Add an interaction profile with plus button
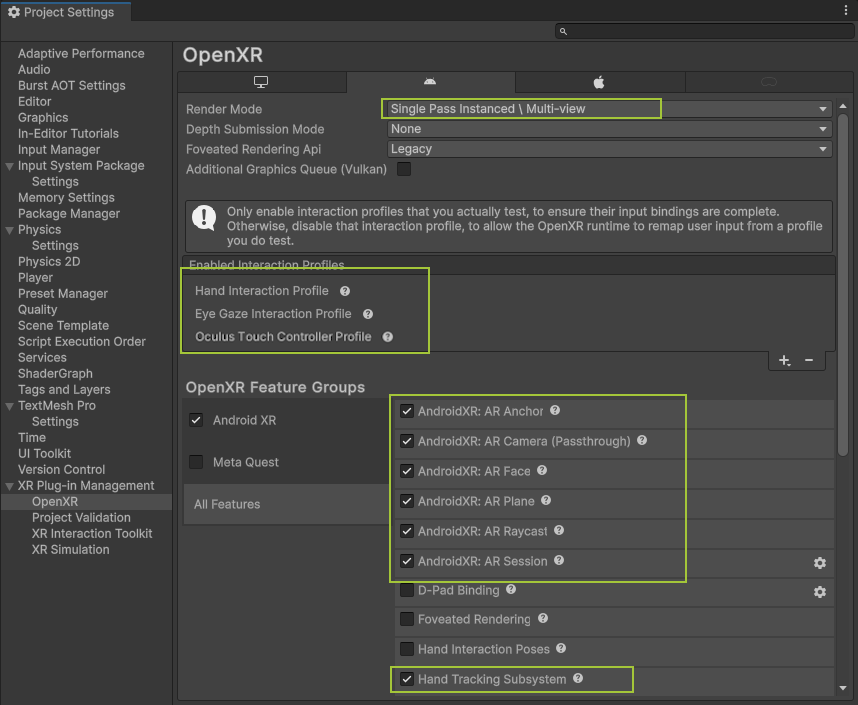The image size is (858, 705). (x=784, y=360)
